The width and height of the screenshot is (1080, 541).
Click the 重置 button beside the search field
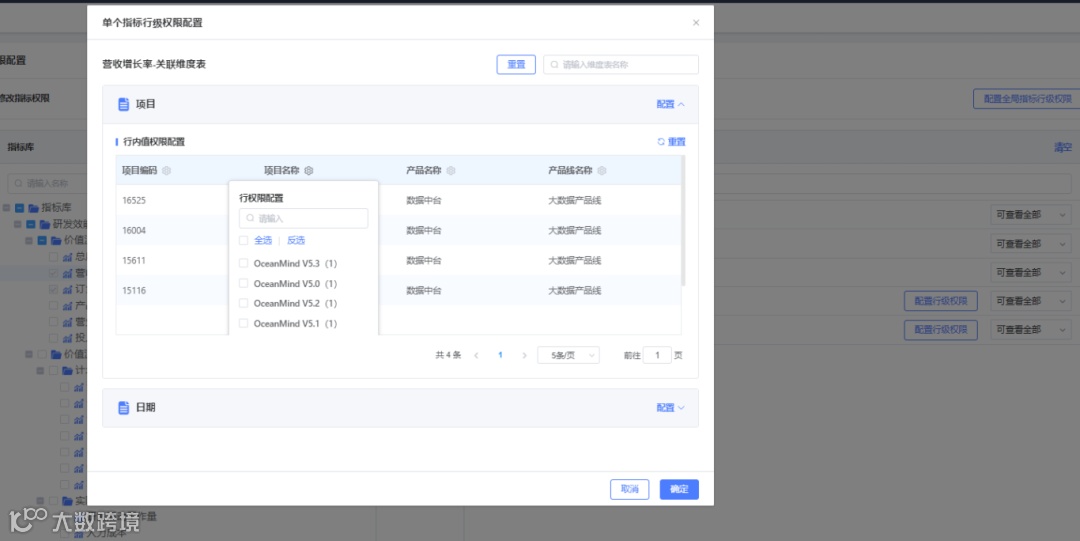pyautogui.click(x=516, y=65)
